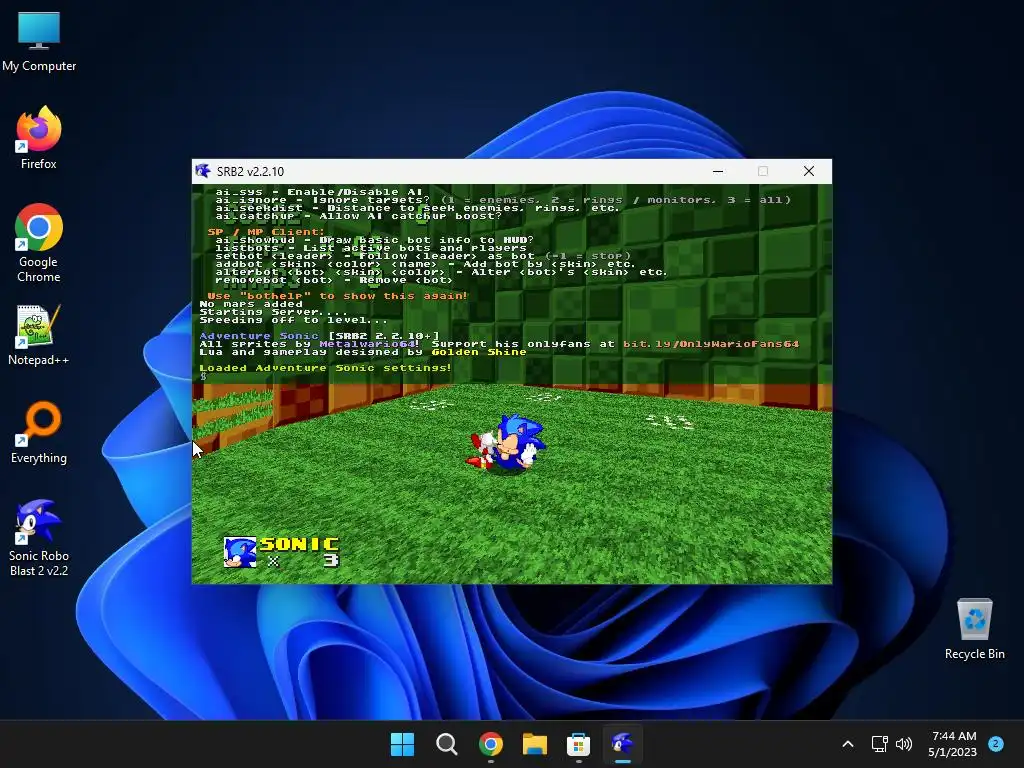Click the SRB2 window title icon
This screenshot has width=1024, height=768.
203,171
